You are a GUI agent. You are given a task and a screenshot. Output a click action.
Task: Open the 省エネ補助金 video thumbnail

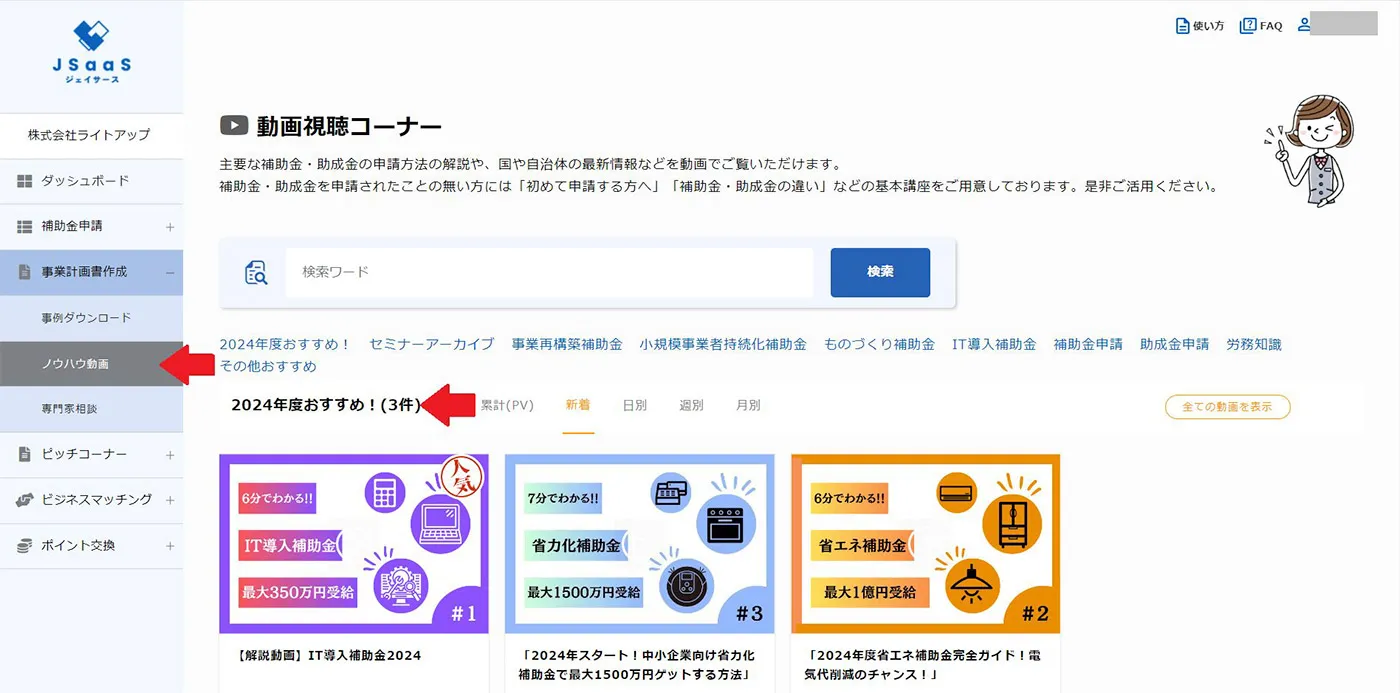tap(925, 544)
